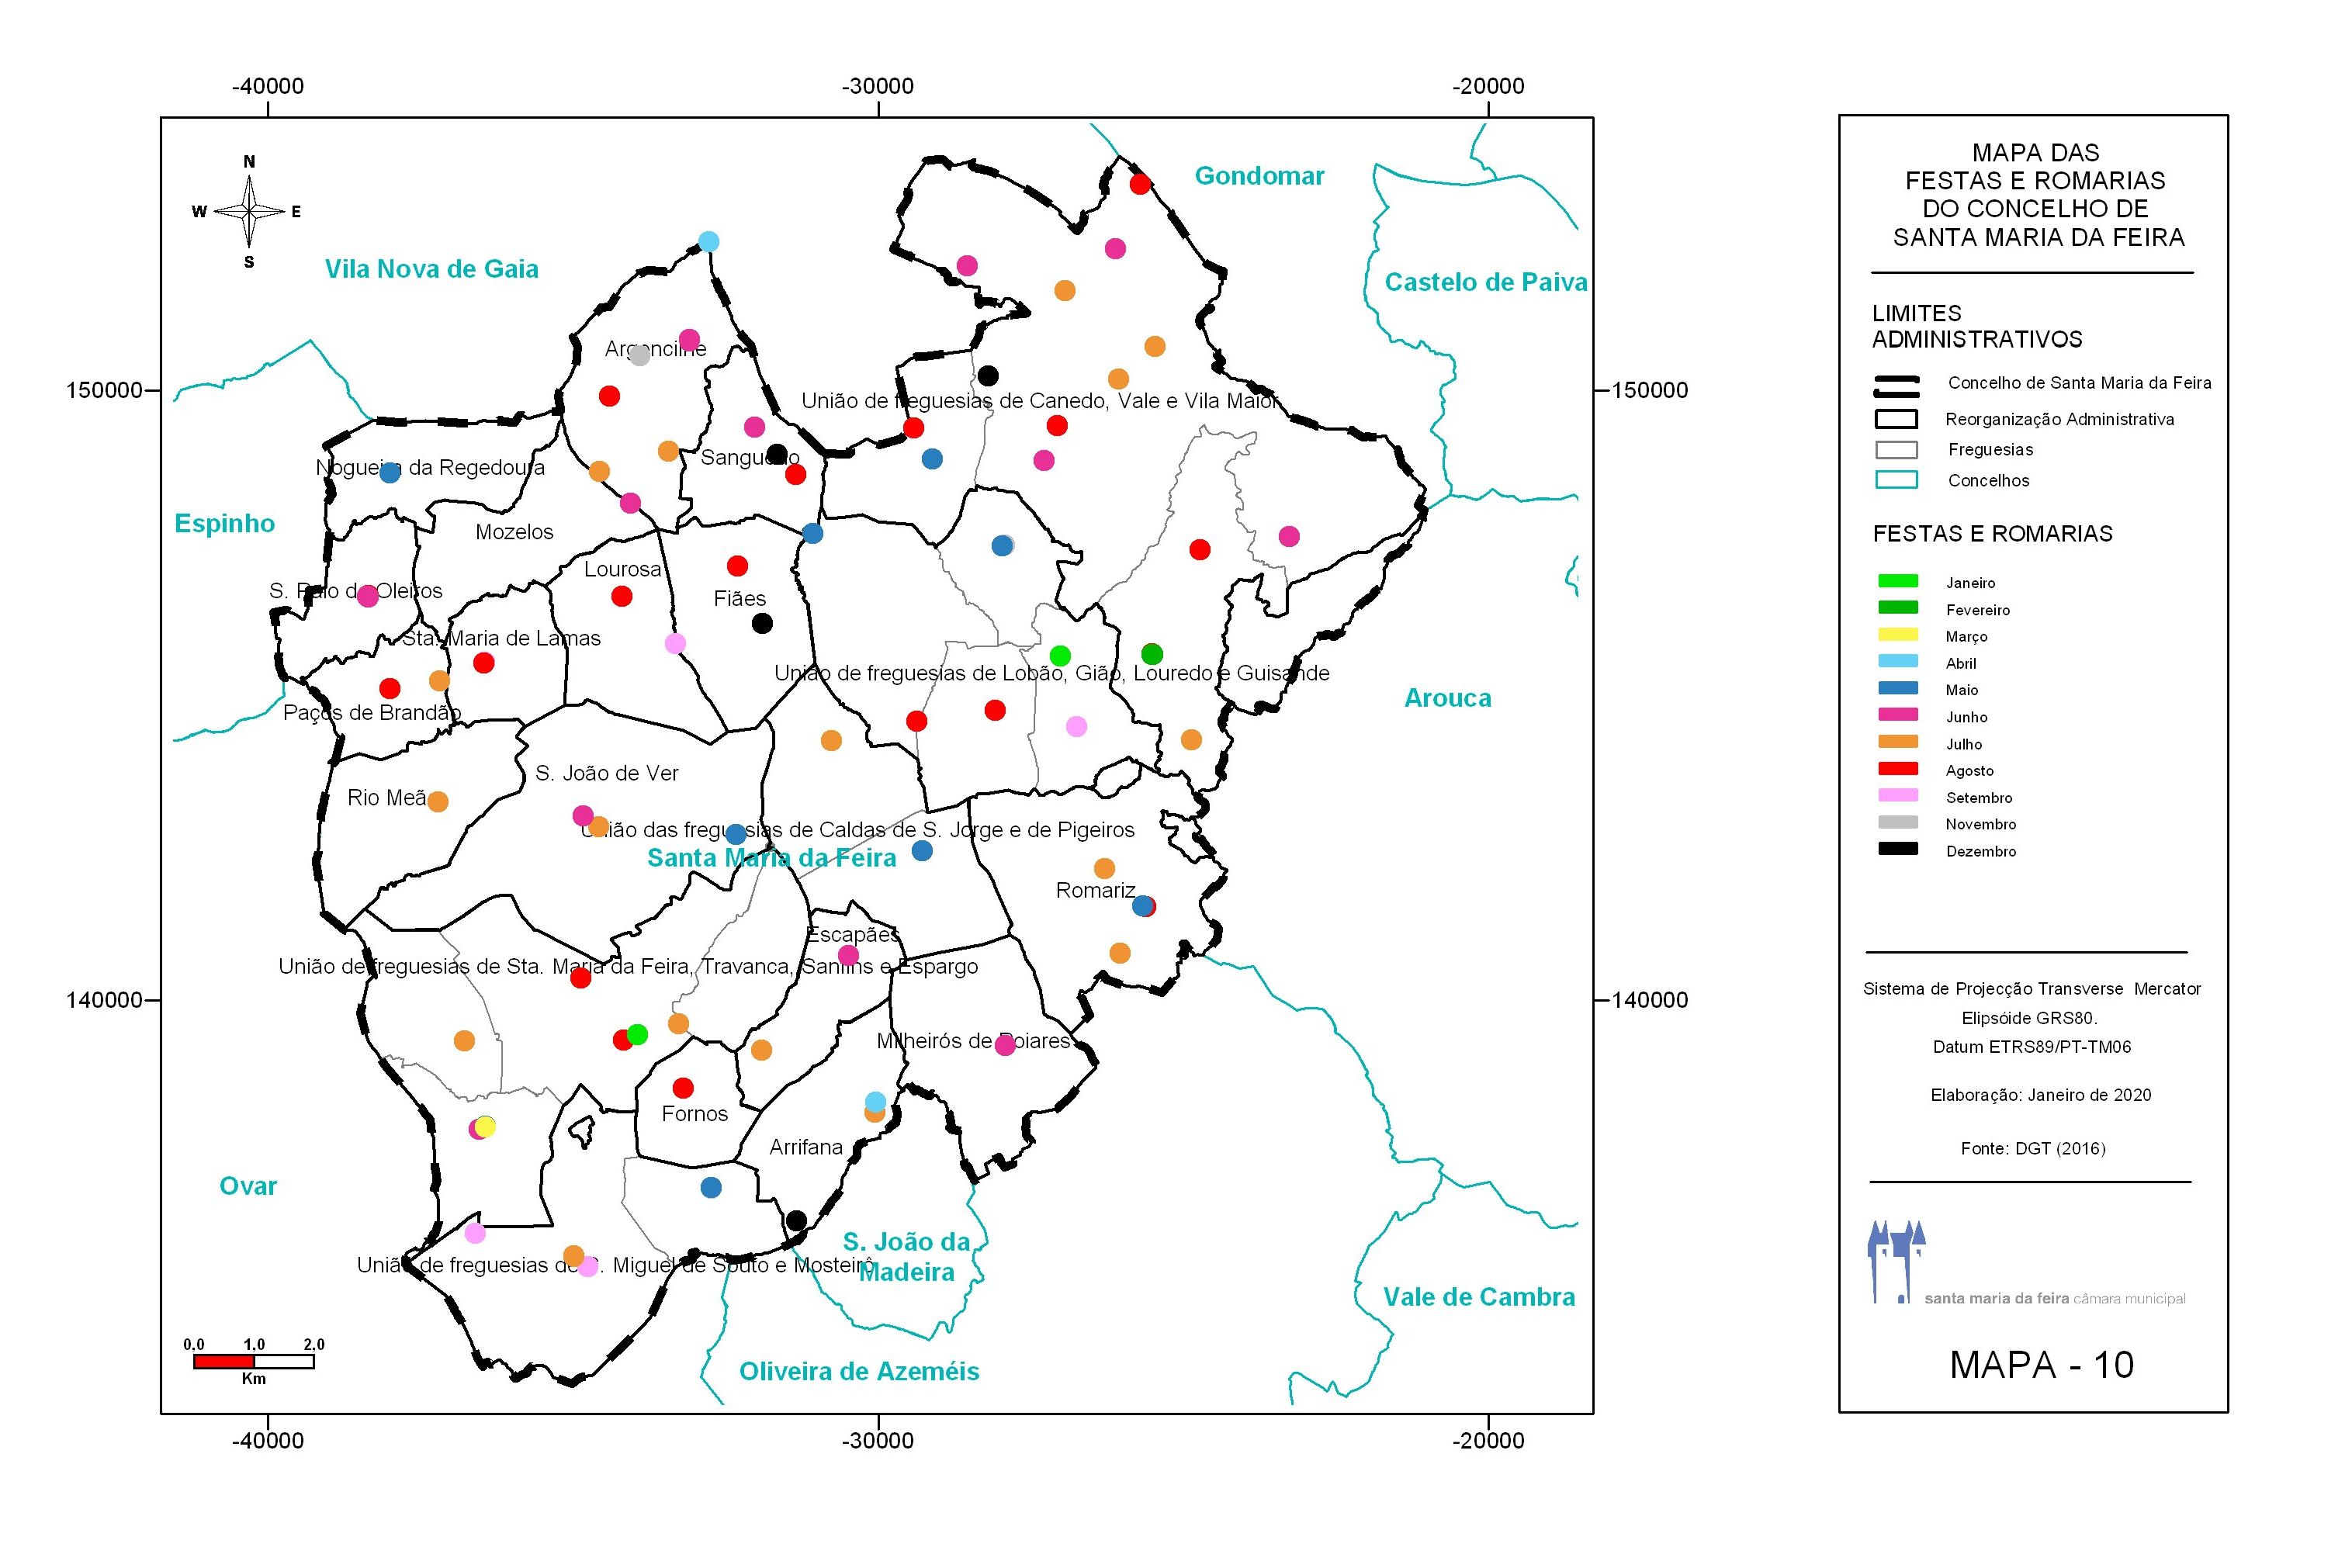Click the light blue Abril dot at the top of the map
The image size is (2352, 1568).
pyautogui.click(x=708, y=241)
